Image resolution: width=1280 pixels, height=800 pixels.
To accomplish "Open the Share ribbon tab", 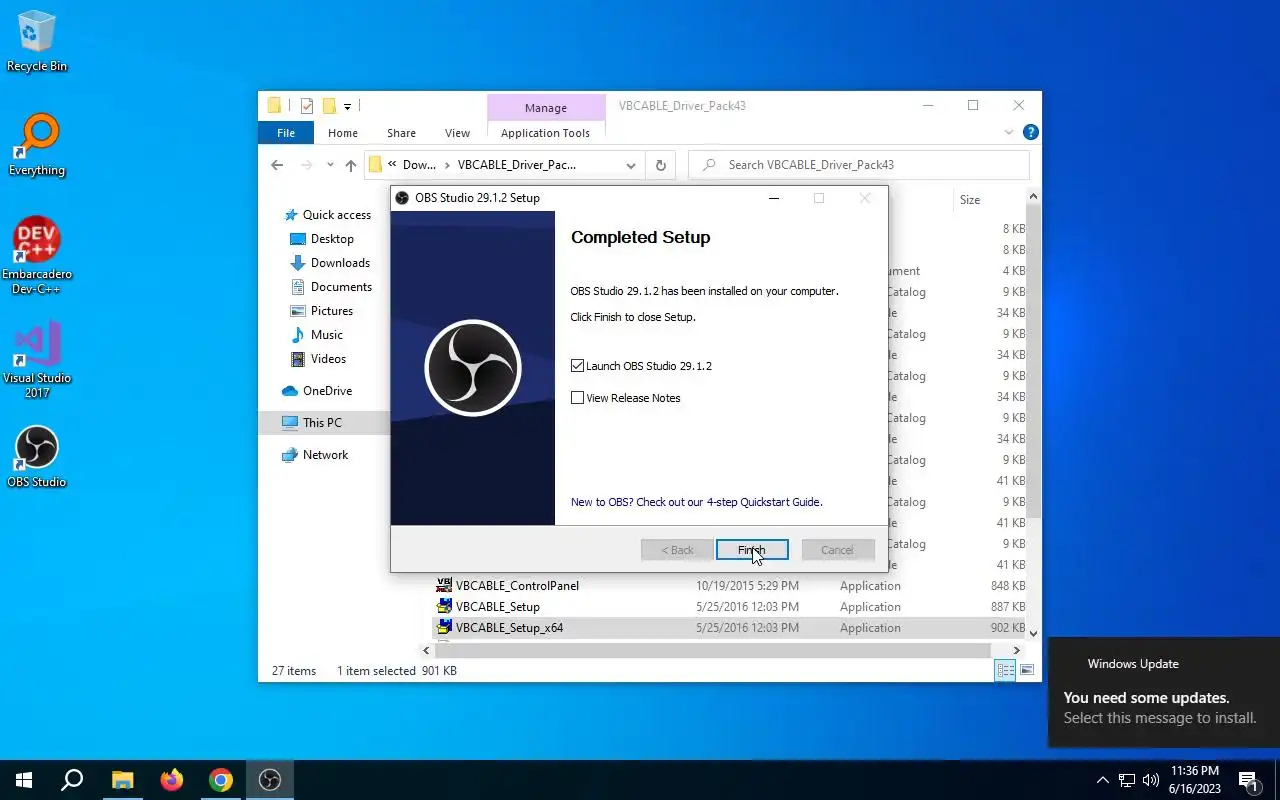I will pyautogui.click(x=401, y=133).
